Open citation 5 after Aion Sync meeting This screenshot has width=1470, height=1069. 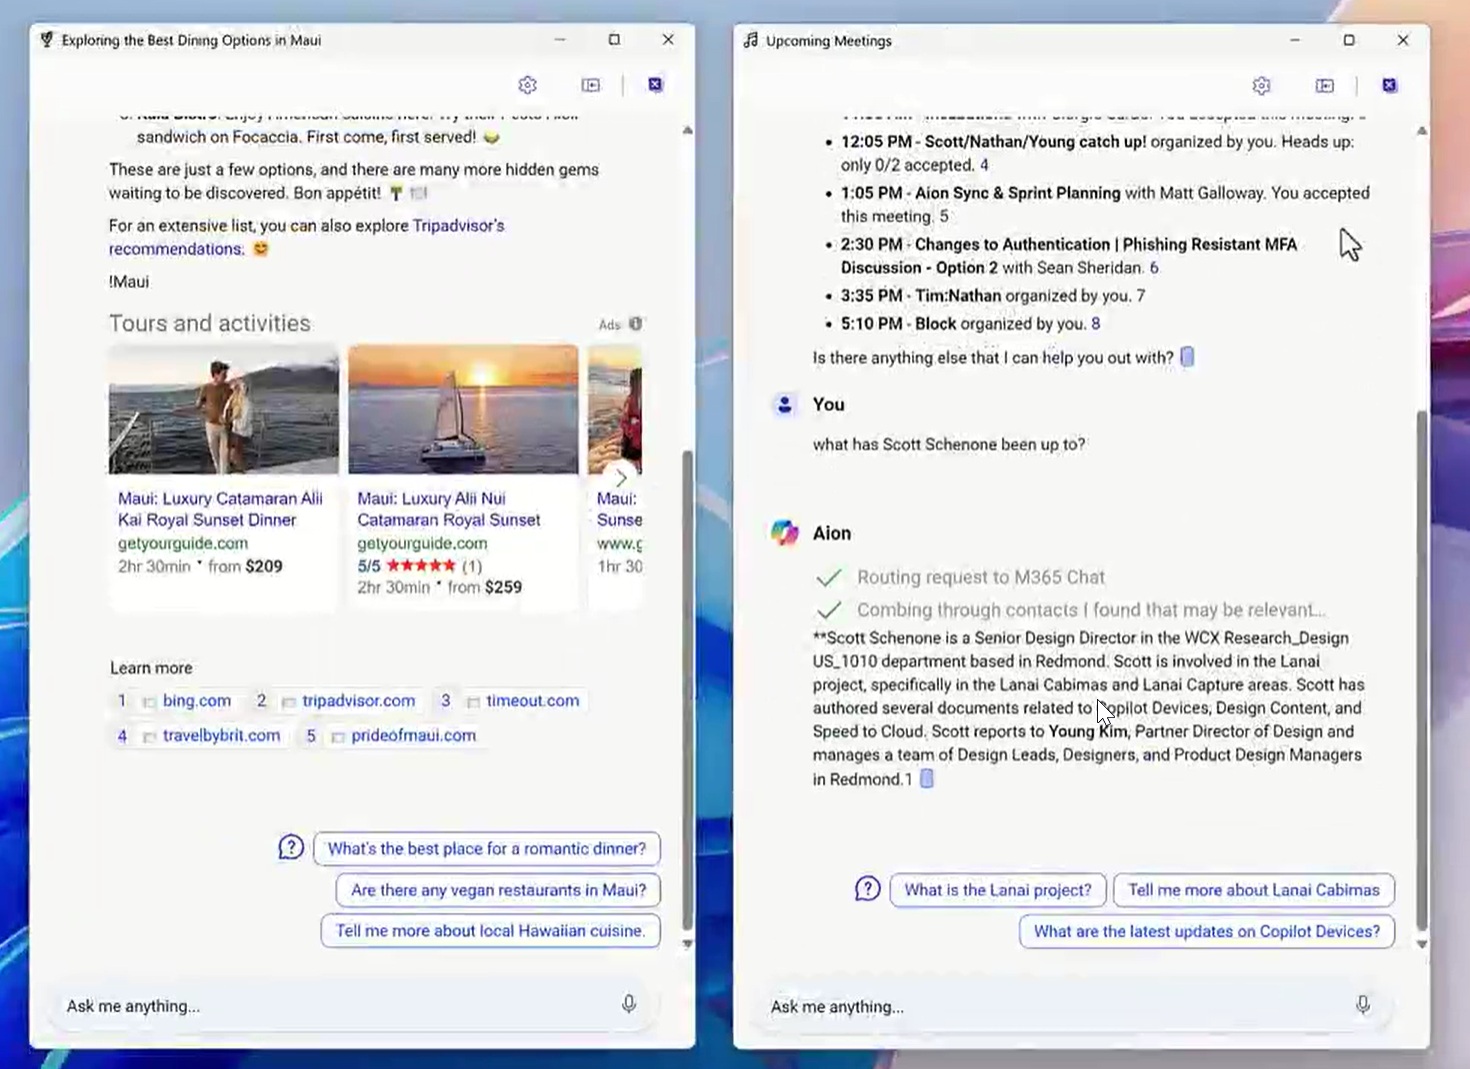click(x=944, y=216)
